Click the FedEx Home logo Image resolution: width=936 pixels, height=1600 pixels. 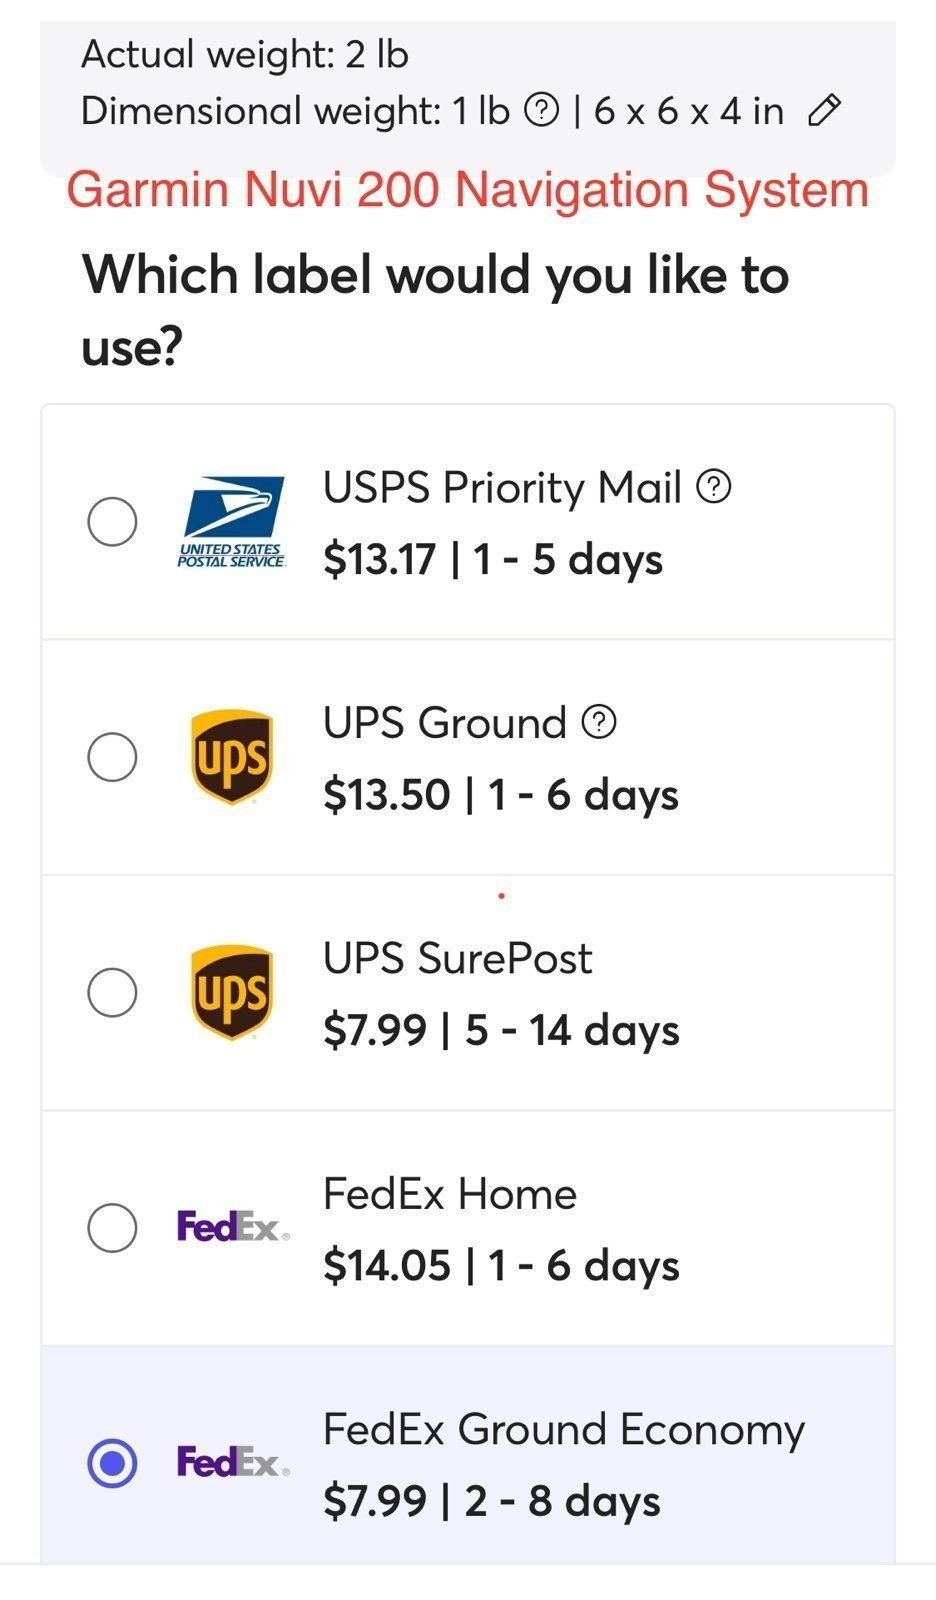click(233, 1226)
